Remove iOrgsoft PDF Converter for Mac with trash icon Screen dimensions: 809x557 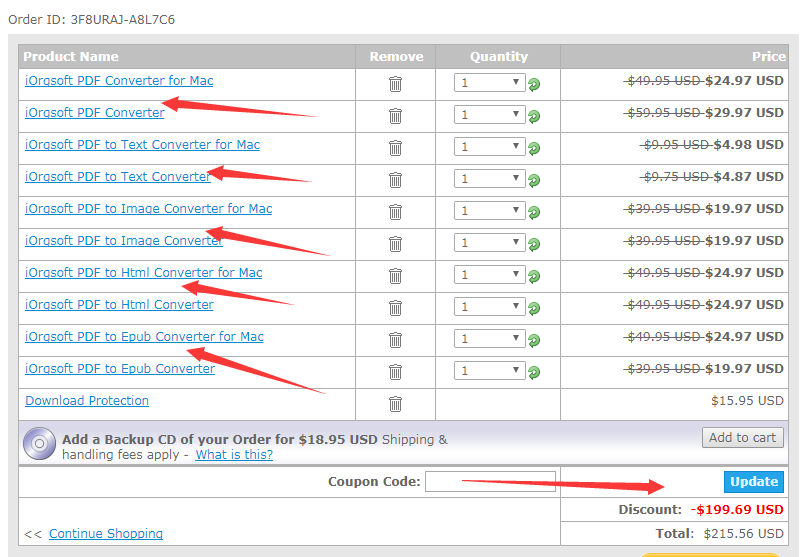coord(395,84)
